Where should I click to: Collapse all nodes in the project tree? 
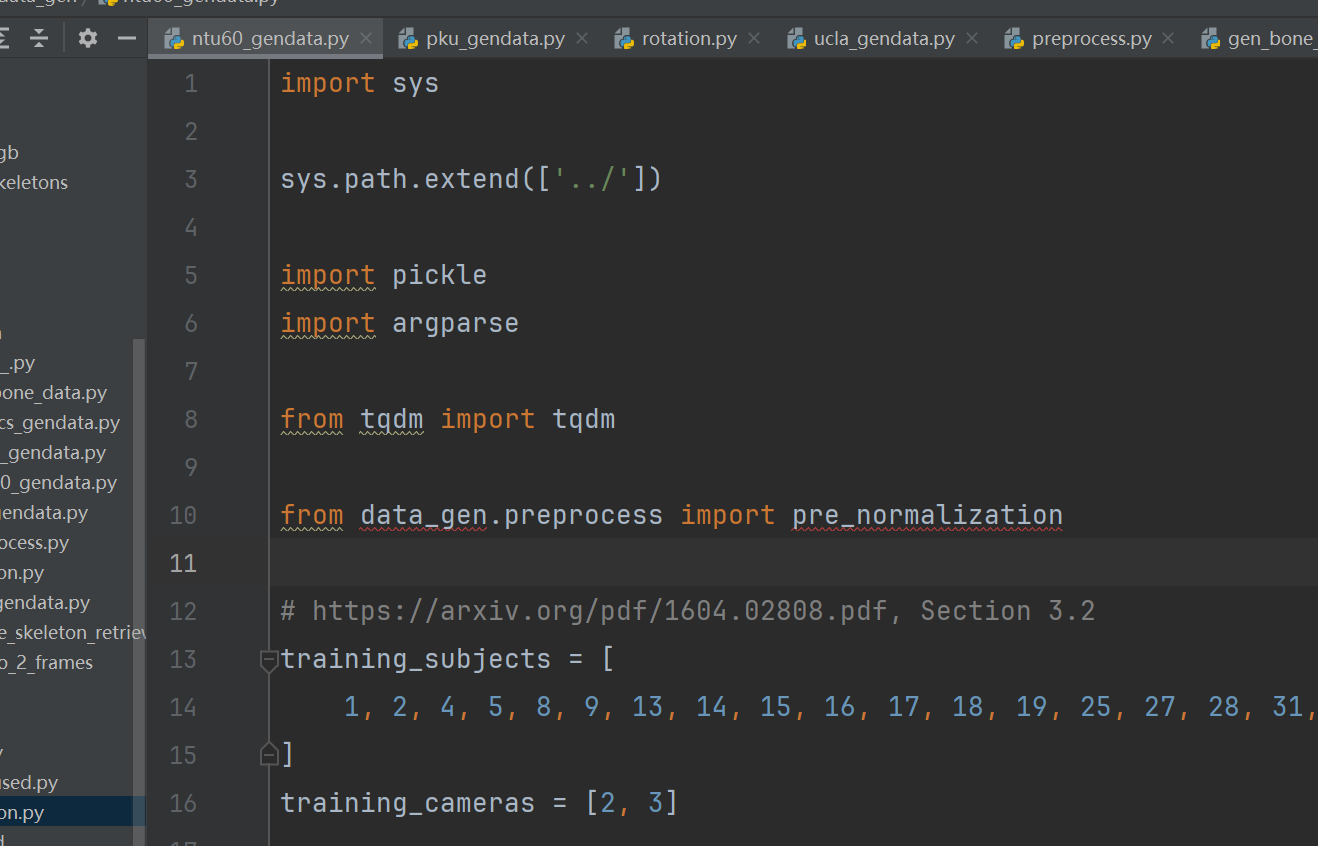pos(39,37)
